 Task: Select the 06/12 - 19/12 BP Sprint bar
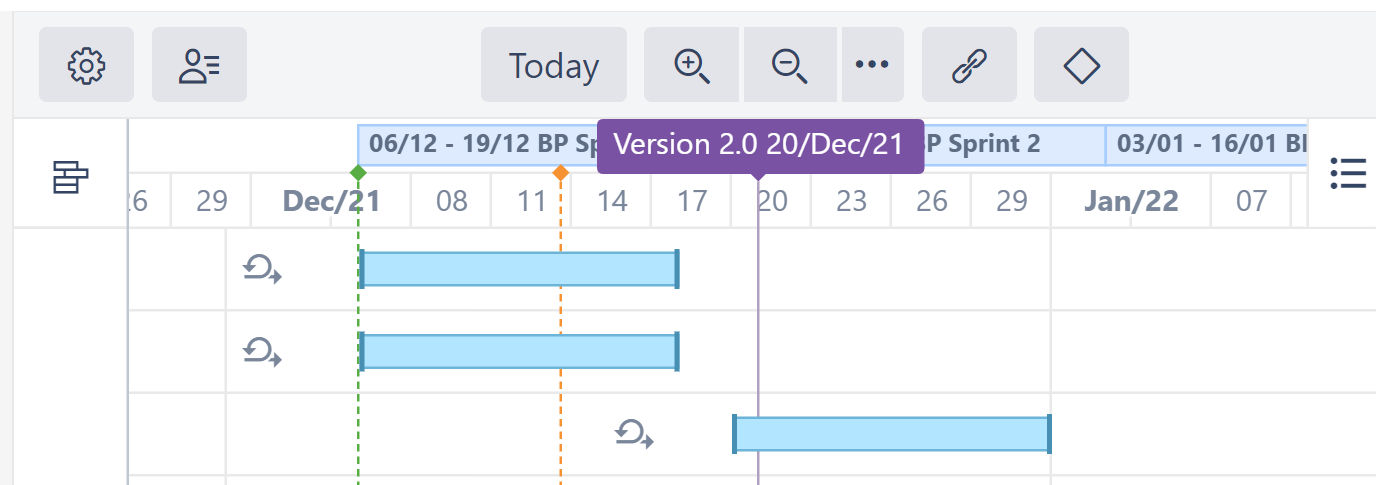click(475, 144)
